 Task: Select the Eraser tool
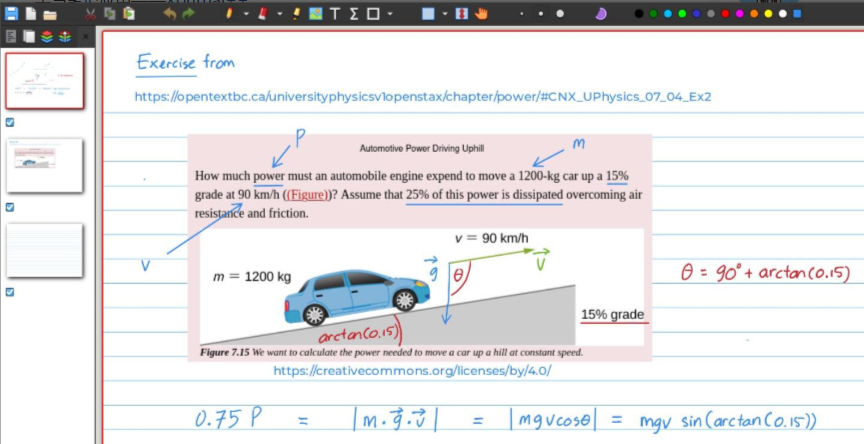[x=263, y=14]
